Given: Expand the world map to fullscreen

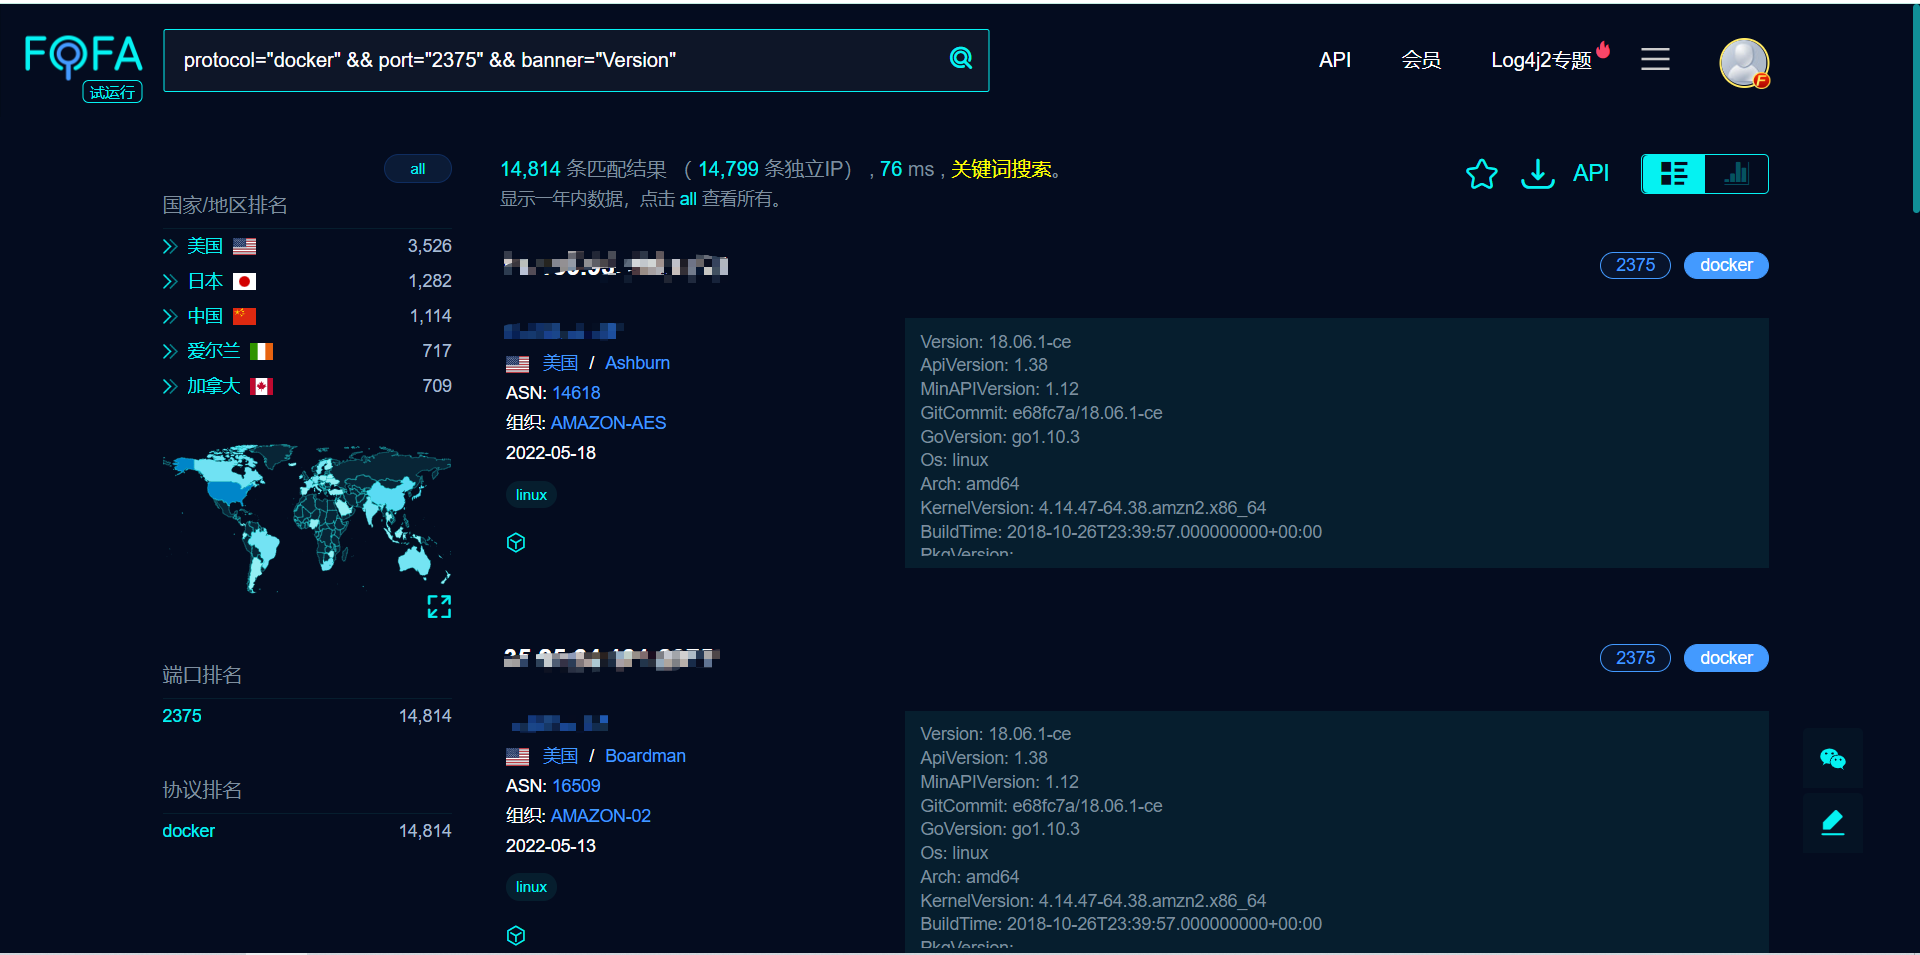Looking at the screenshot, I should [439, 606].
